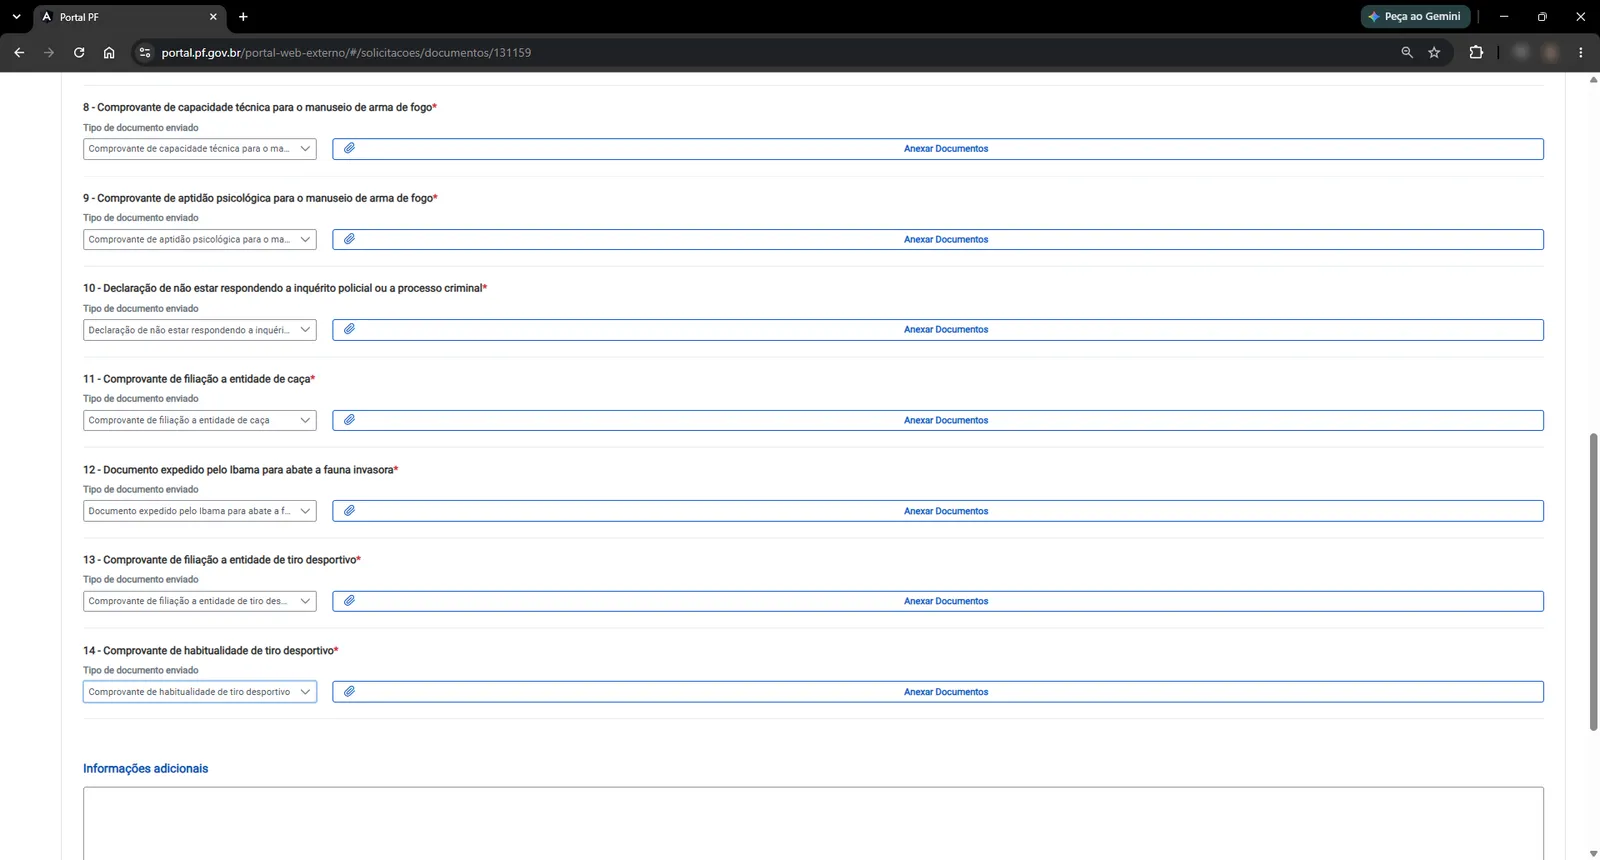Open a new browser tab
The width and height of the screenshot is (1600, 860).
(x=243, y=17)
